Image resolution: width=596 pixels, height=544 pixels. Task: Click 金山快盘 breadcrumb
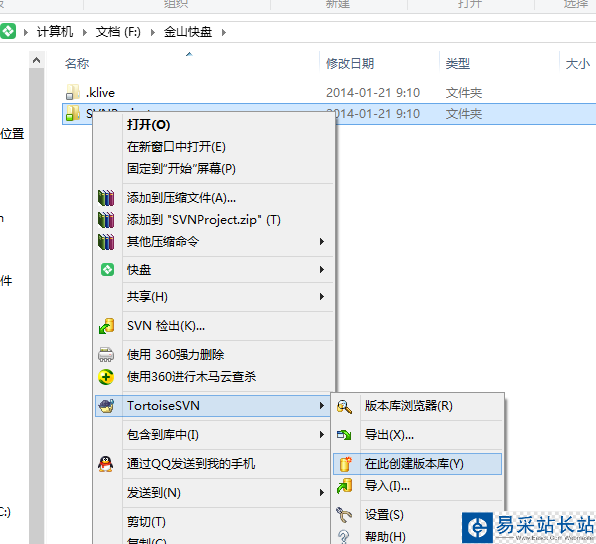click(x=188, y=32)
